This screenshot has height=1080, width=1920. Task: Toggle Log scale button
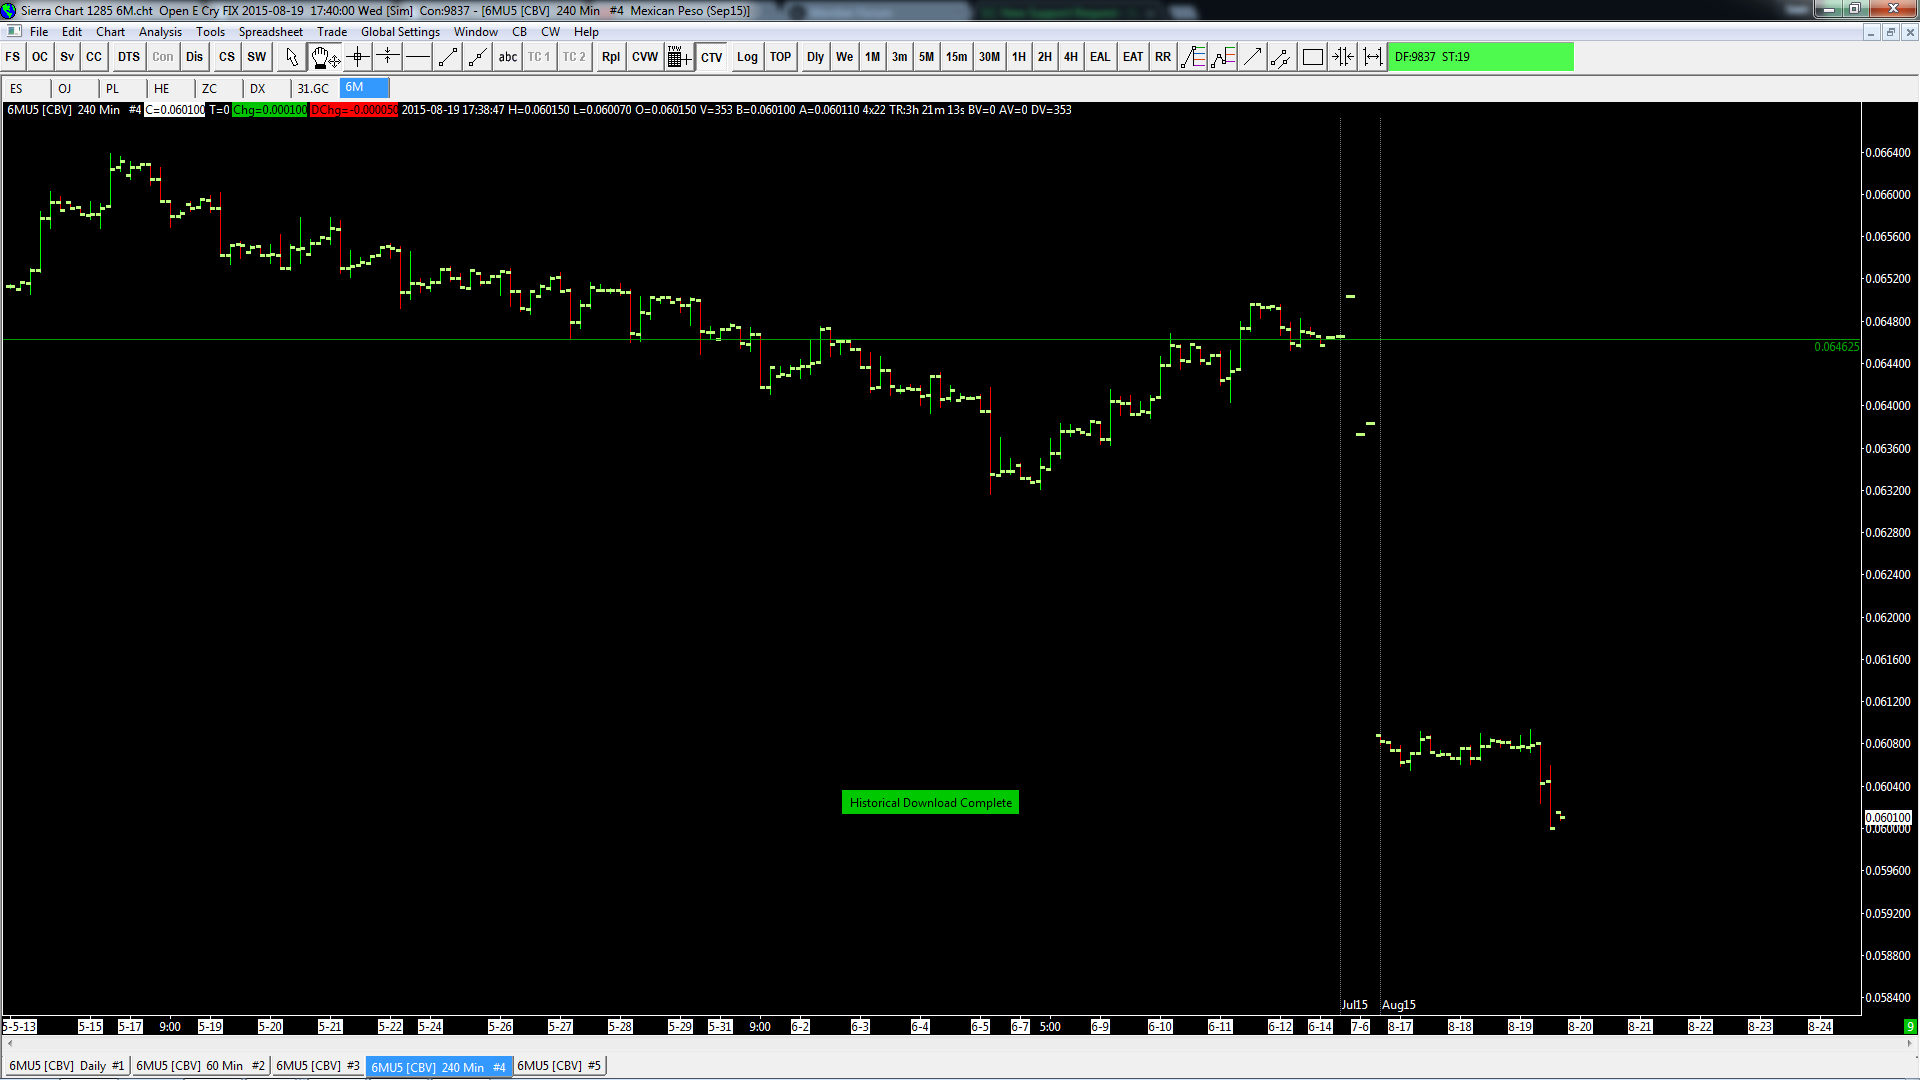(746, 57)
